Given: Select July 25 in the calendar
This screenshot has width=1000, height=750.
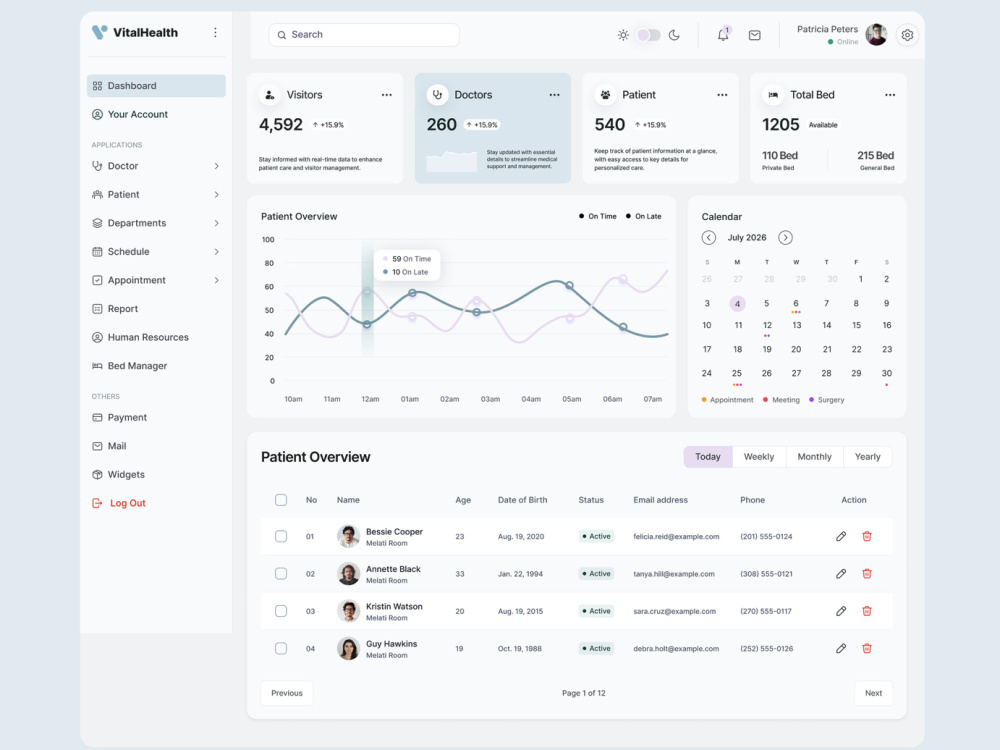Looking at the screenshot, I should pos(737,374).
